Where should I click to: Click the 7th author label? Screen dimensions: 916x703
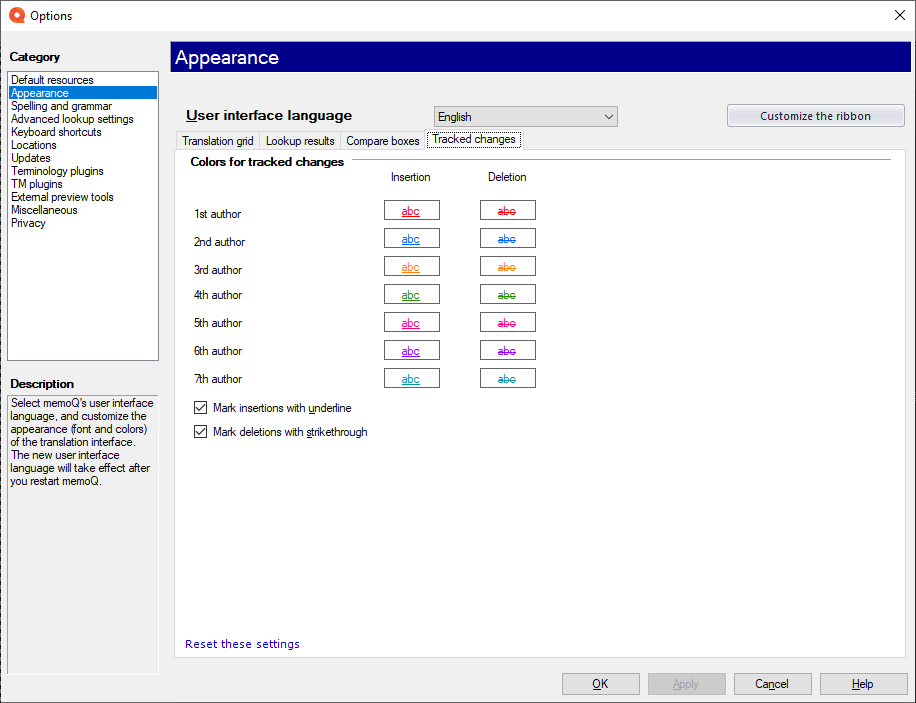click(218, 379)
